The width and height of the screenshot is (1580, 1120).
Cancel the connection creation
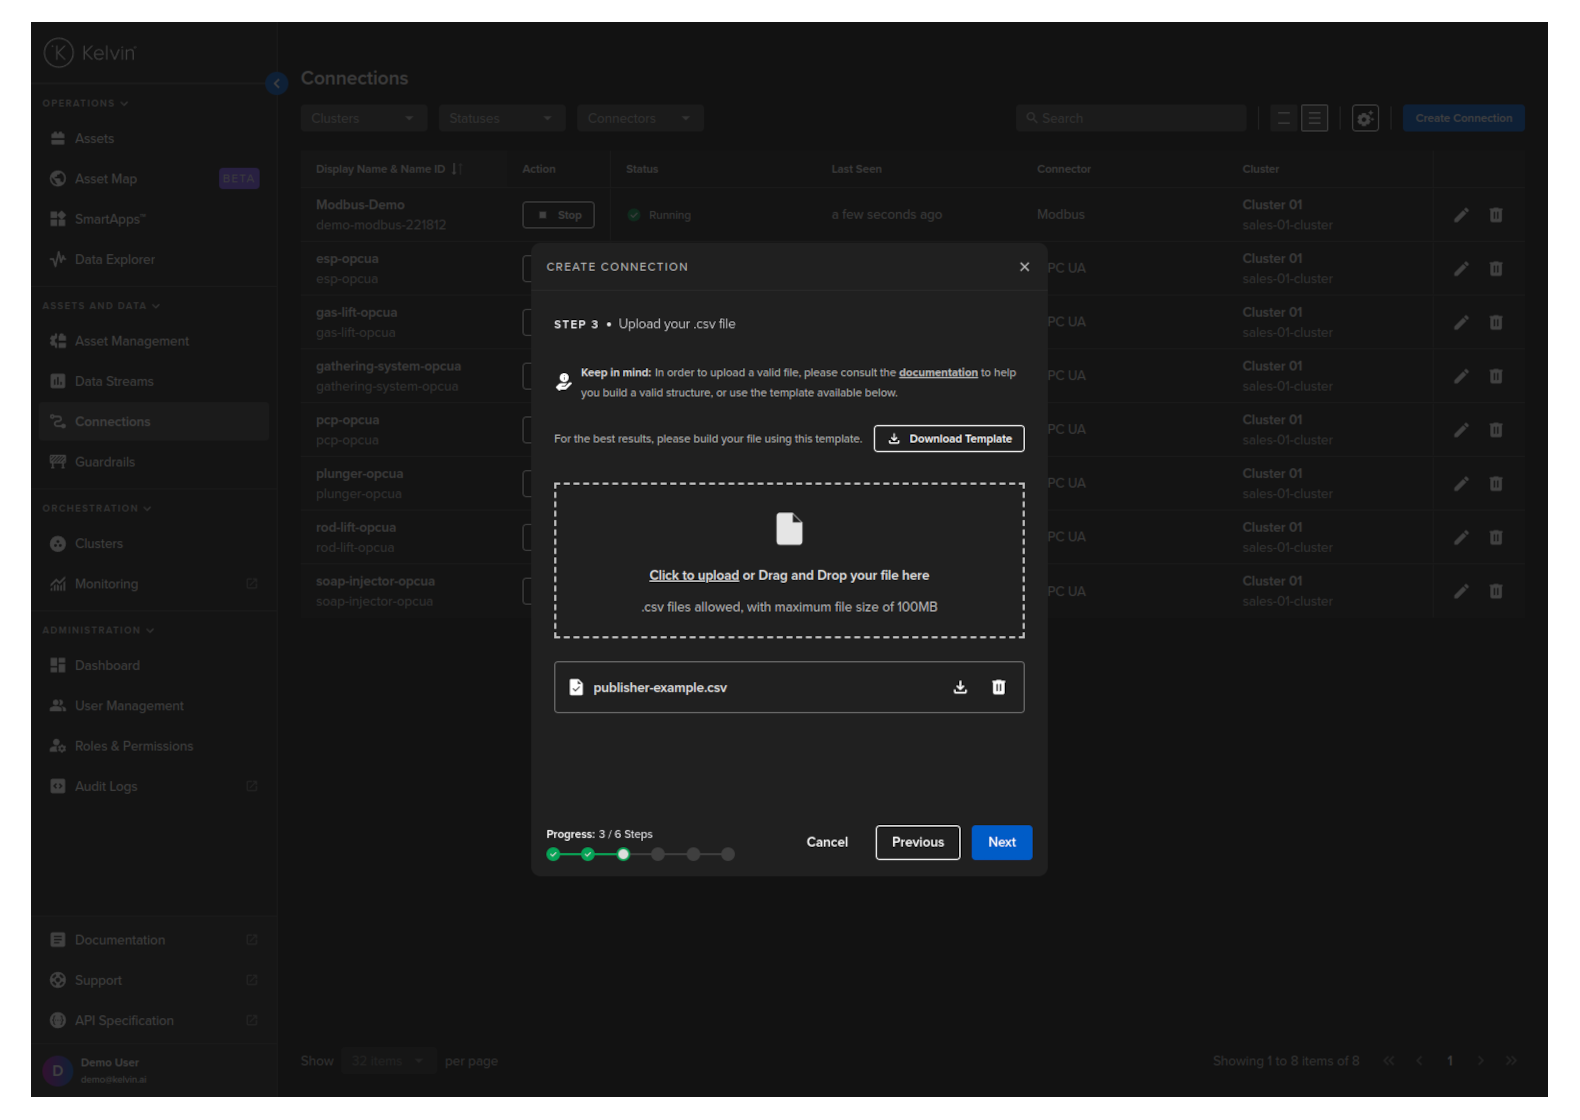826,842
